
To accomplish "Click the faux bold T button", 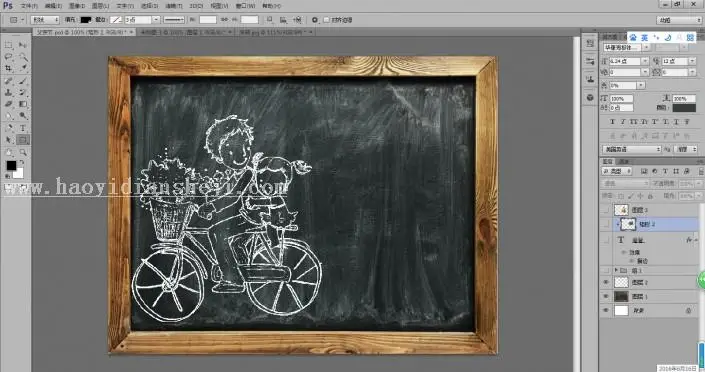I will click(x=612, y=121).
